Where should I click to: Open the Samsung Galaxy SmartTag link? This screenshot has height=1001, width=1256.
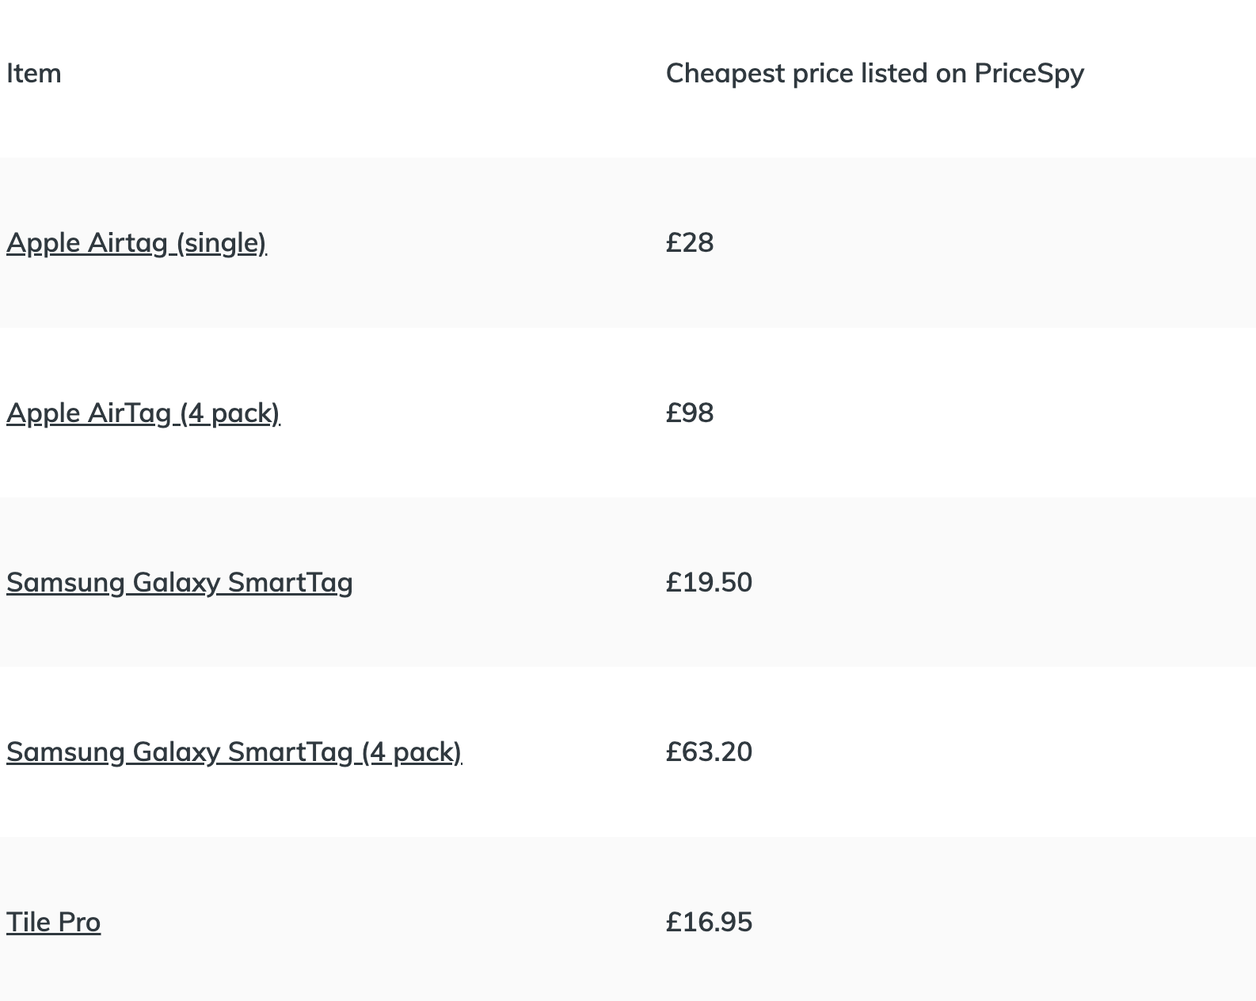(179, 582)
